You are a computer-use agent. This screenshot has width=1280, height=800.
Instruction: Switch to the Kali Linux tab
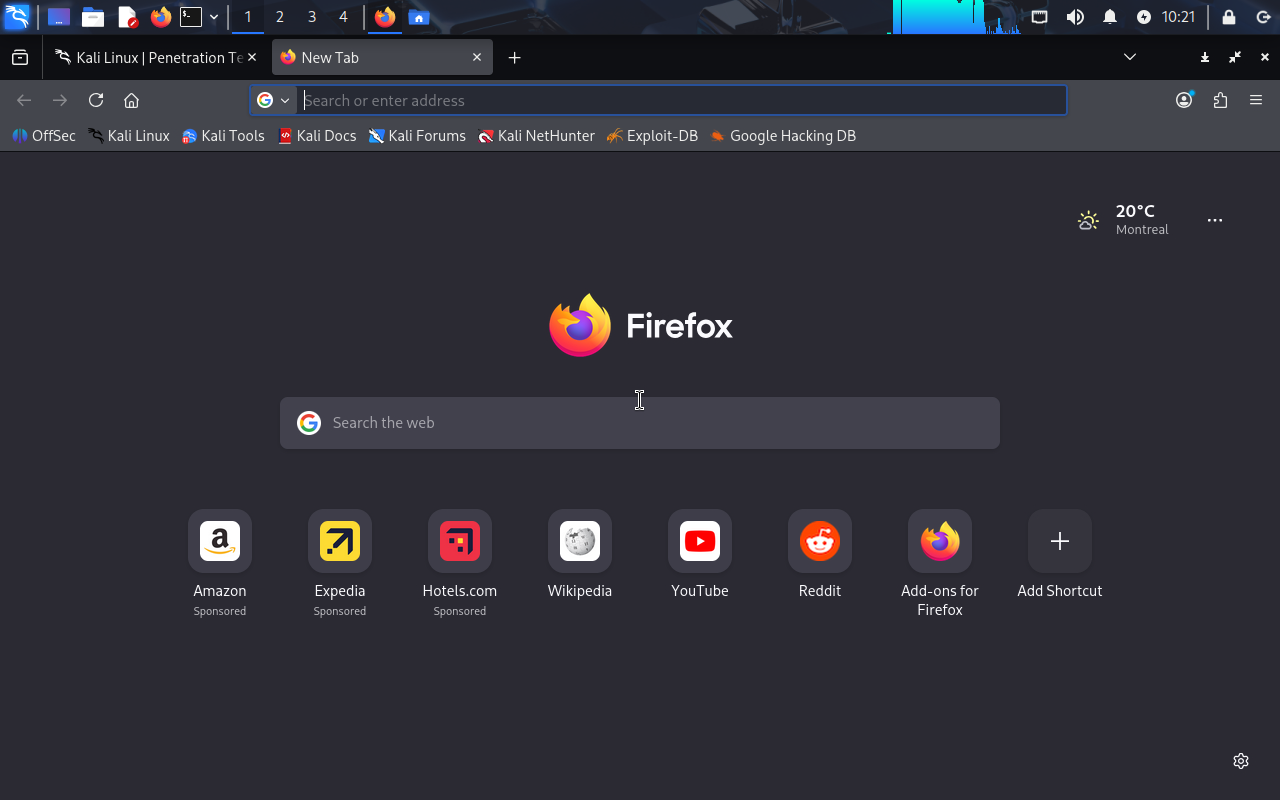[156, 57]
